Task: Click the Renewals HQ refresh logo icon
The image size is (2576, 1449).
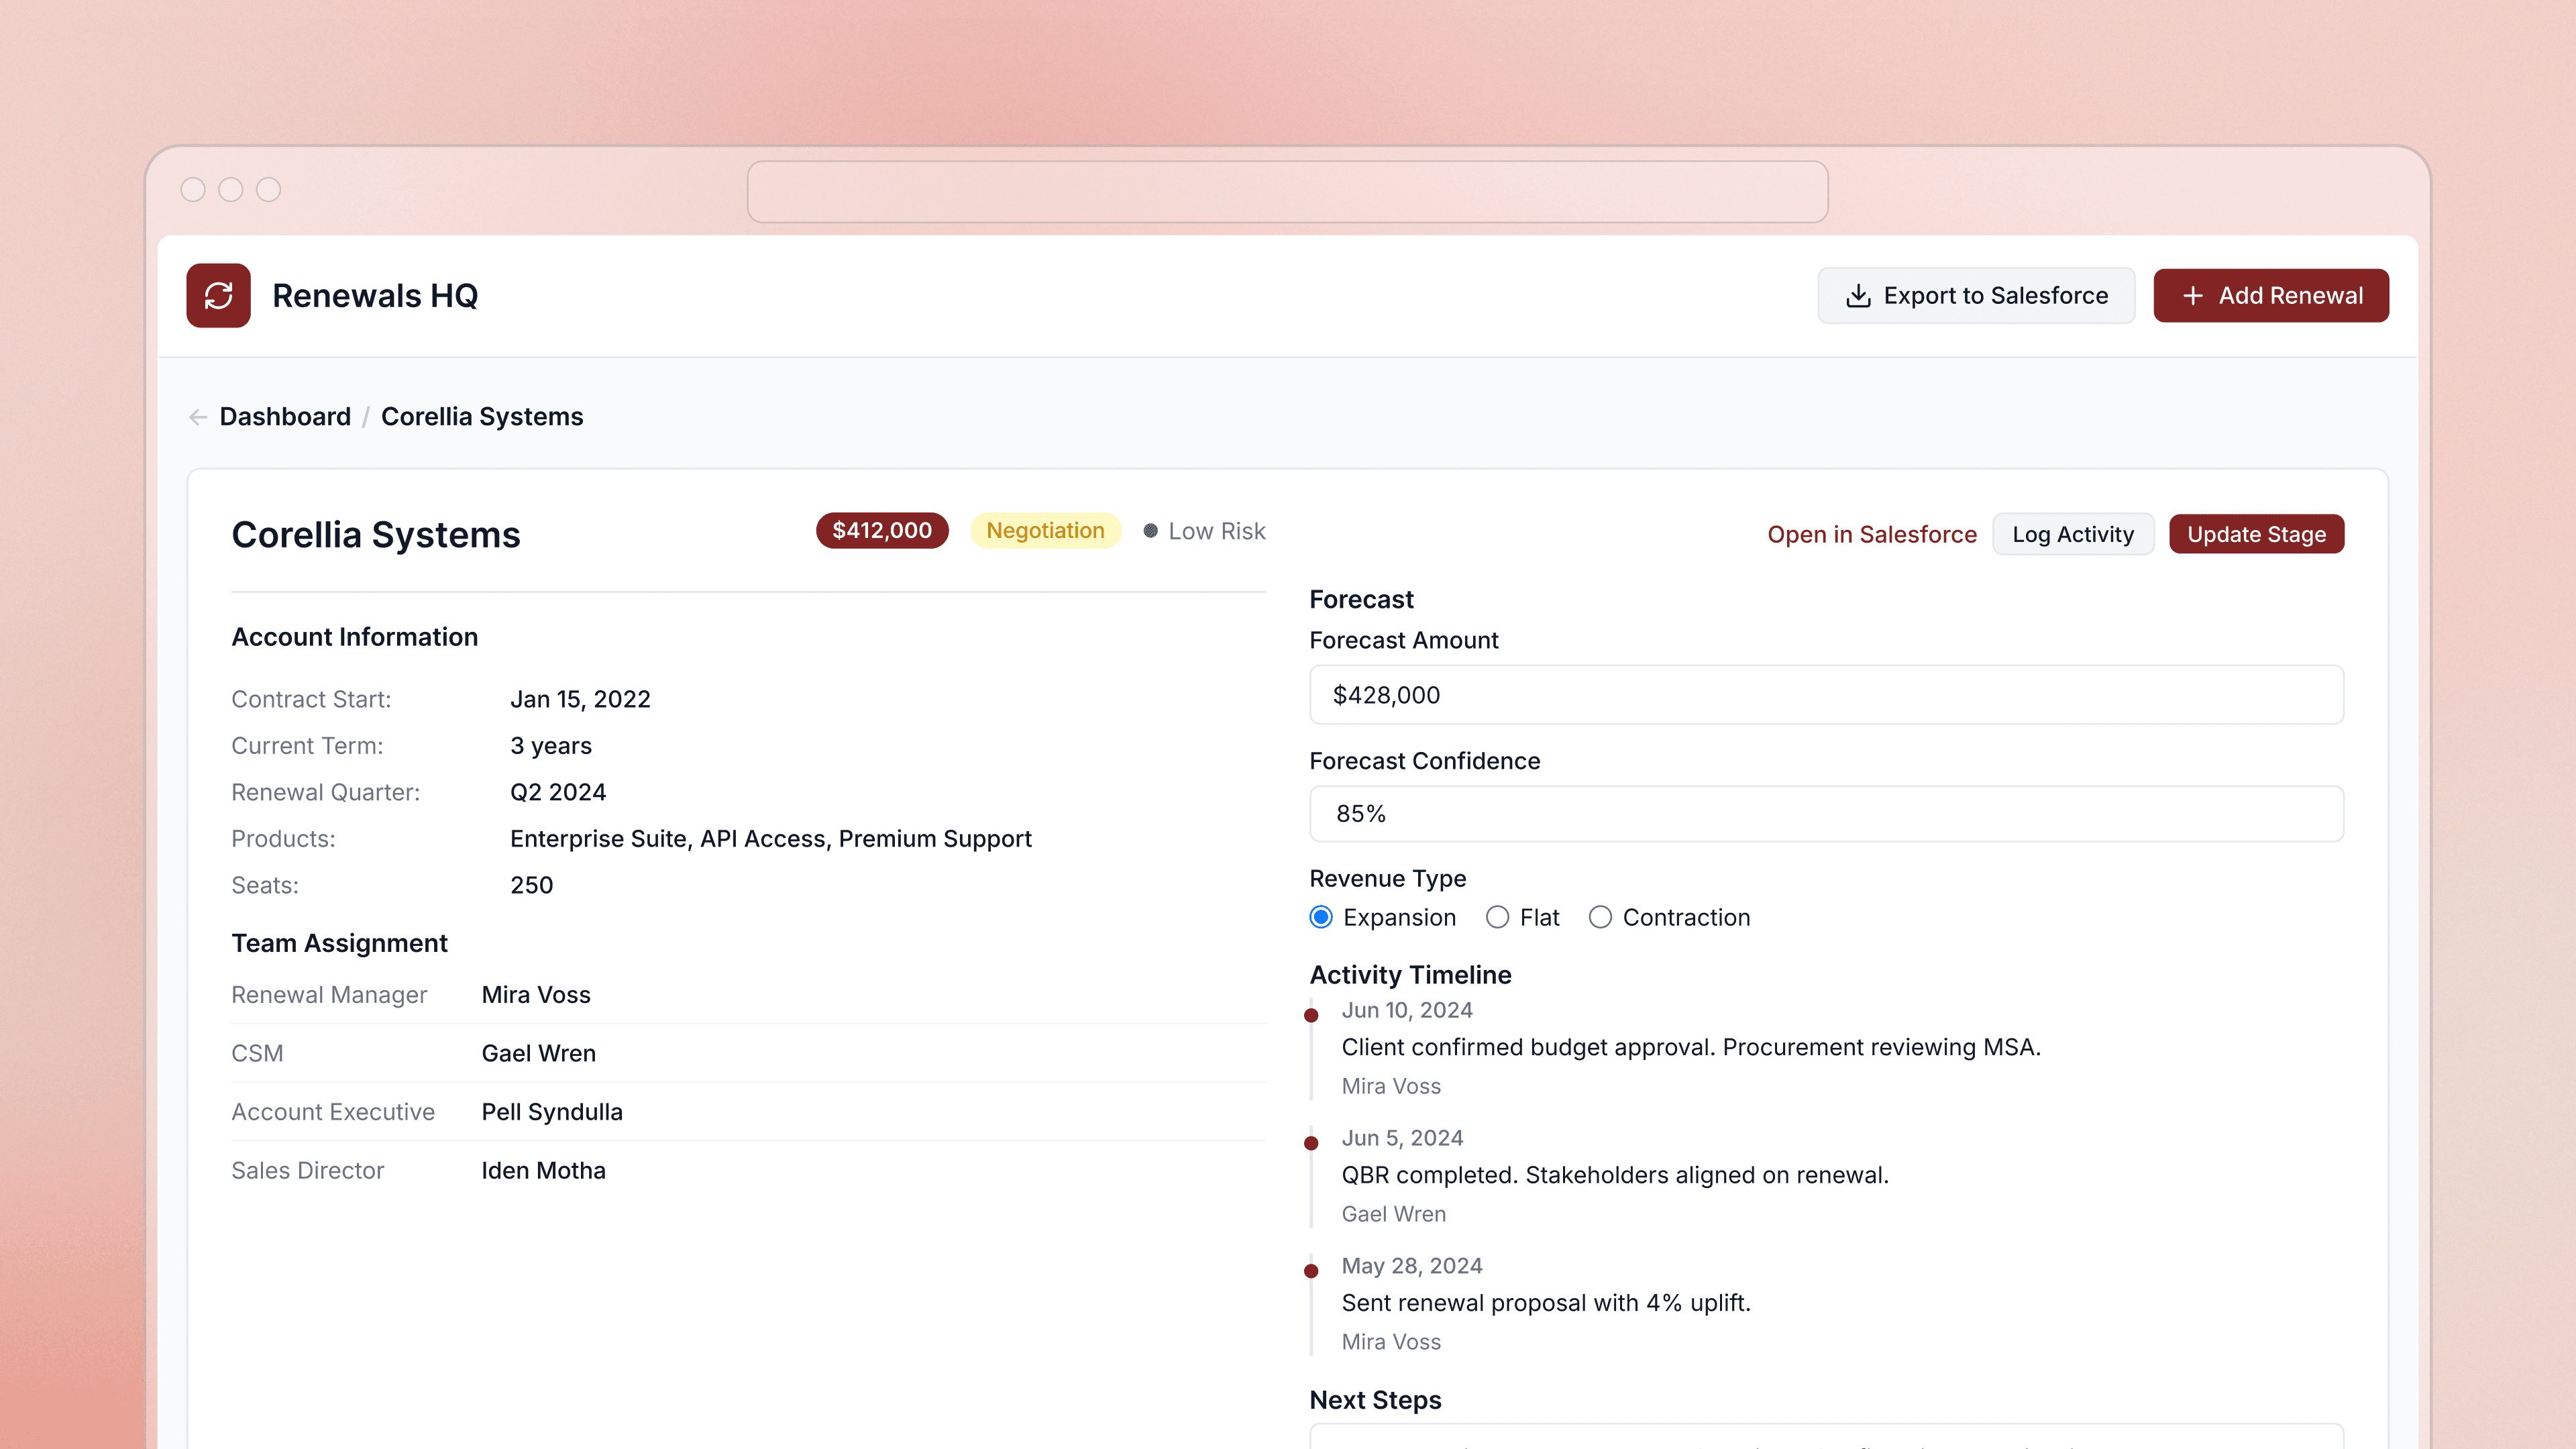Action: tap(218, 295)
